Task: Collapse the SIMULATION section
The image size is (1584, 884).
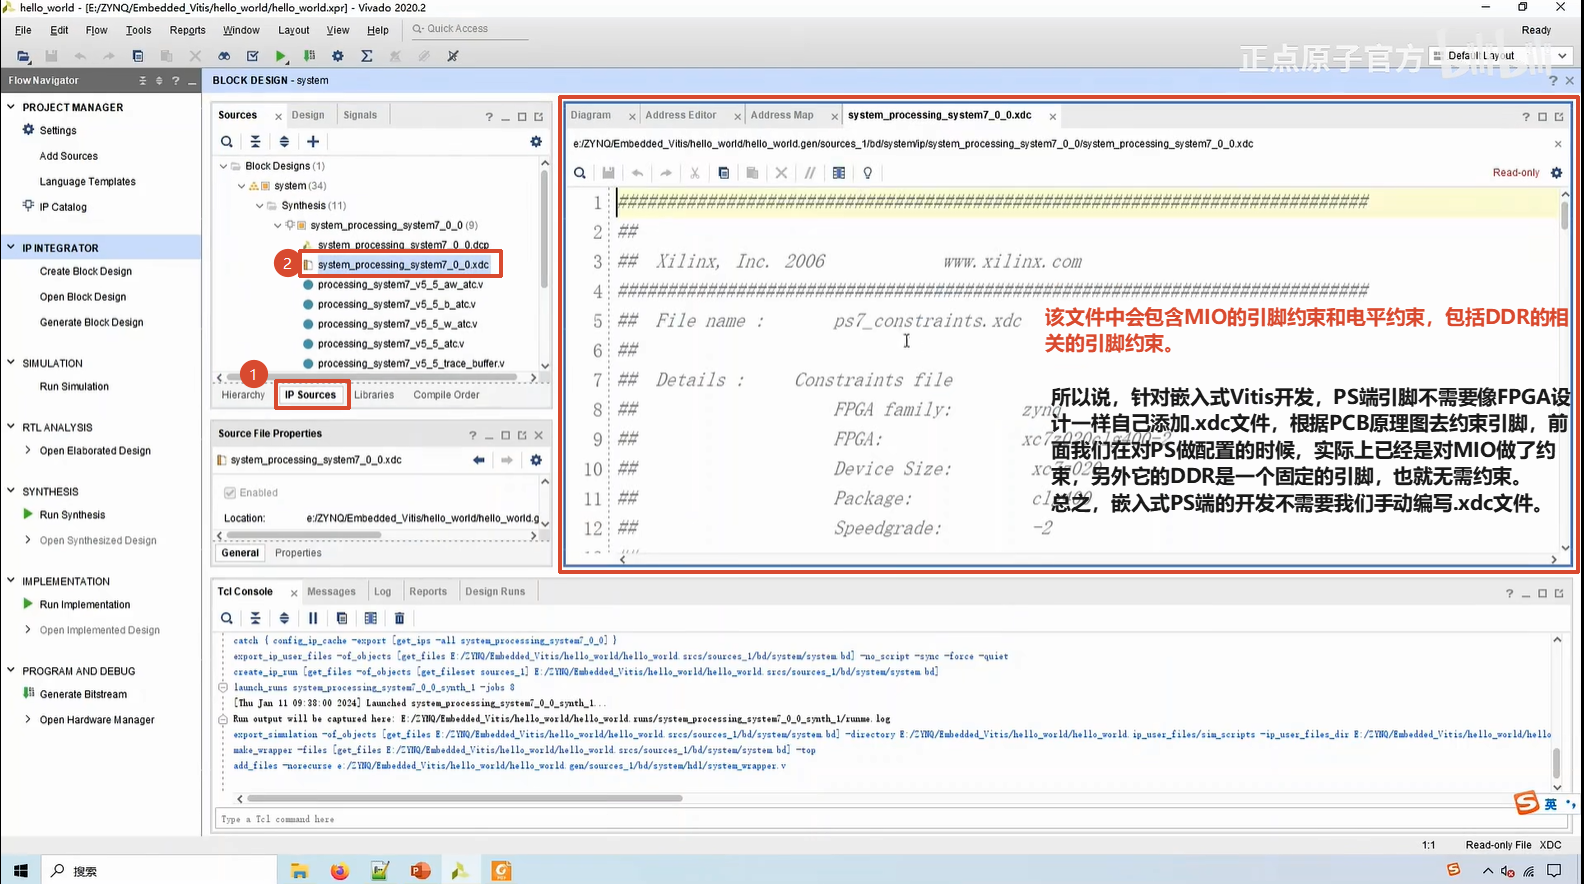Action: [11, 363]
